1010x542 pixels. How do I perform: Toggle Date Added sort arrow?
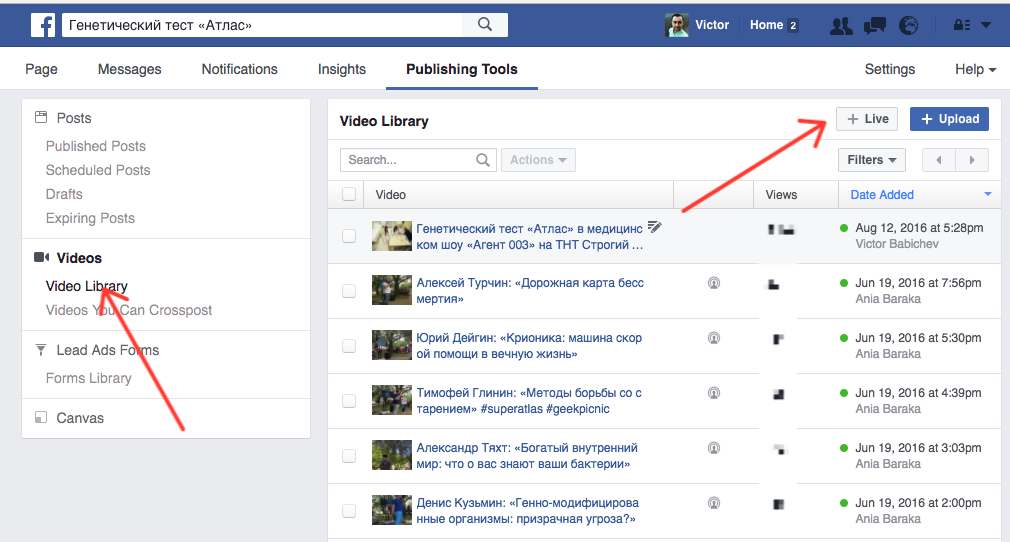pyautogui.click(x=987, y=194)
